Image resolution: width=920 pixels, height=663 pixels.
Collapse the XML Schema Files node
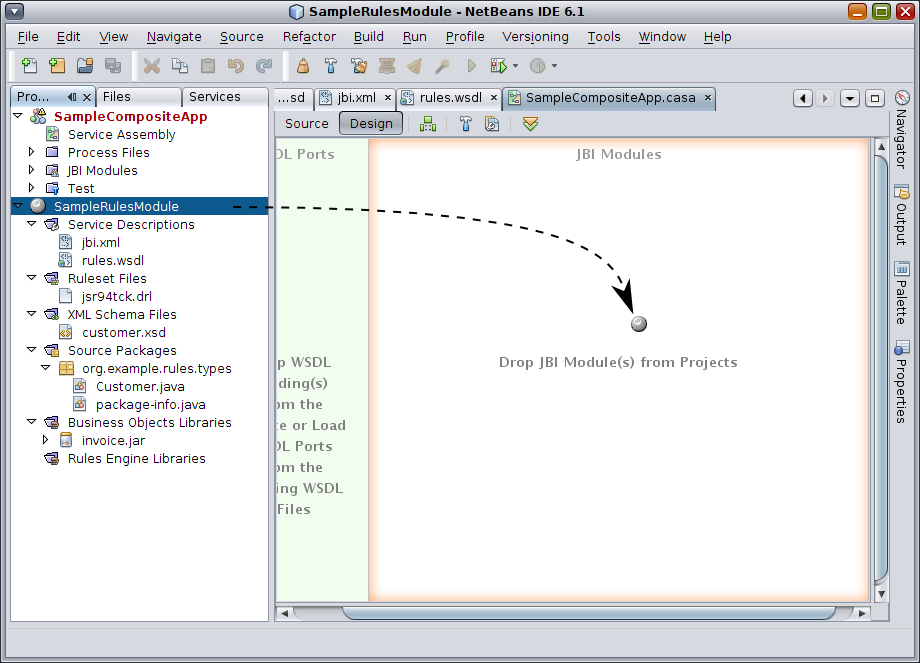(32, 314)
